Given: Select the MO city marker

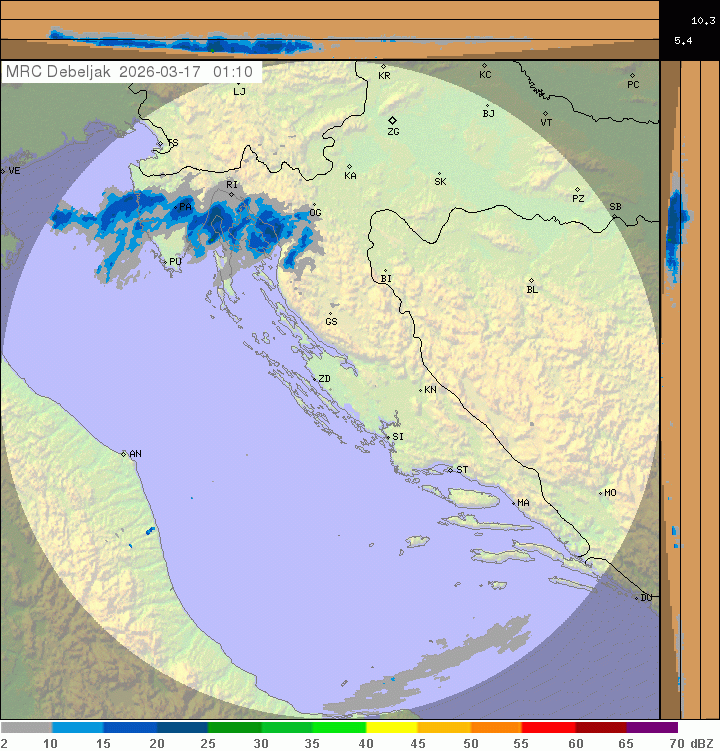Looking at the screenshot, I should [x=600, y=493].
